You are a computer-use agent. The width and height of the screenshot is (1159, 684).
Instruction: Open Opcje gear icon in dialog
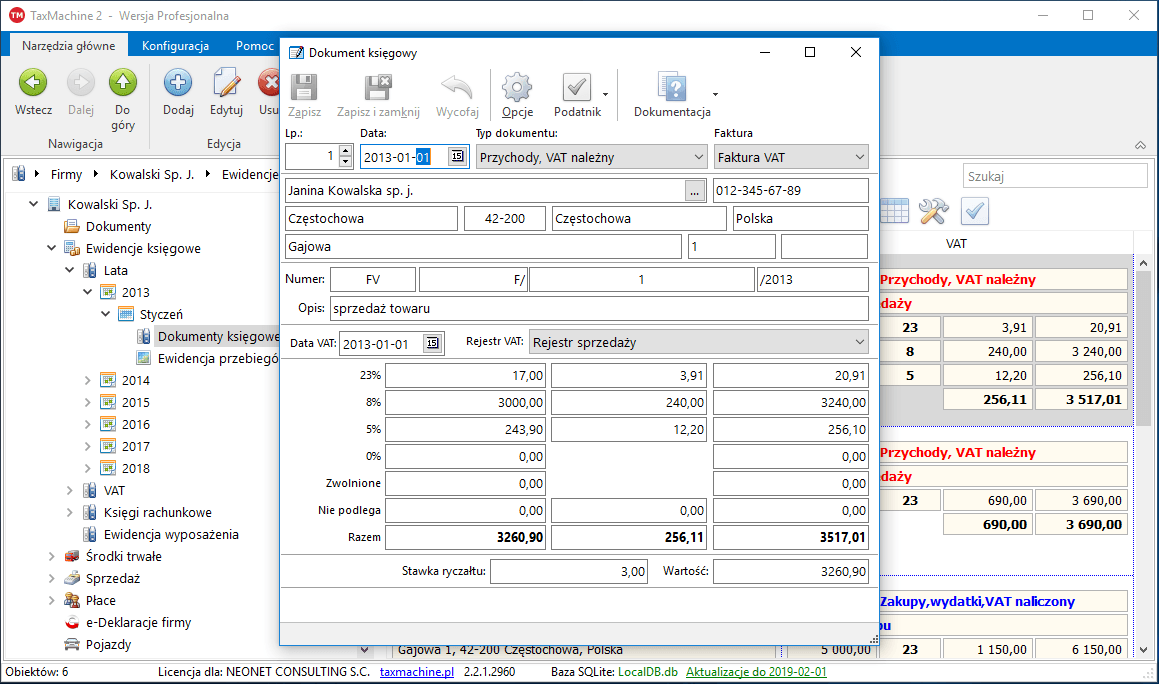[x=517, y=88]
